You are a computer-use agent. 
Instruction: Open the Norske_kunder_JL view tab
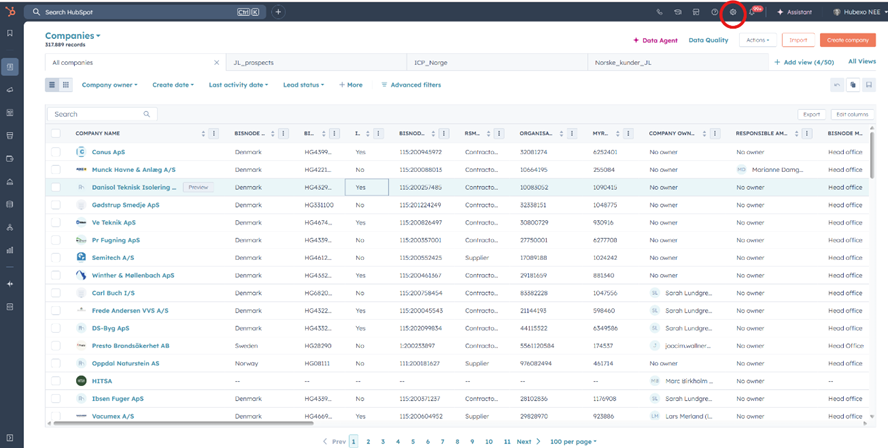[622, 62]
